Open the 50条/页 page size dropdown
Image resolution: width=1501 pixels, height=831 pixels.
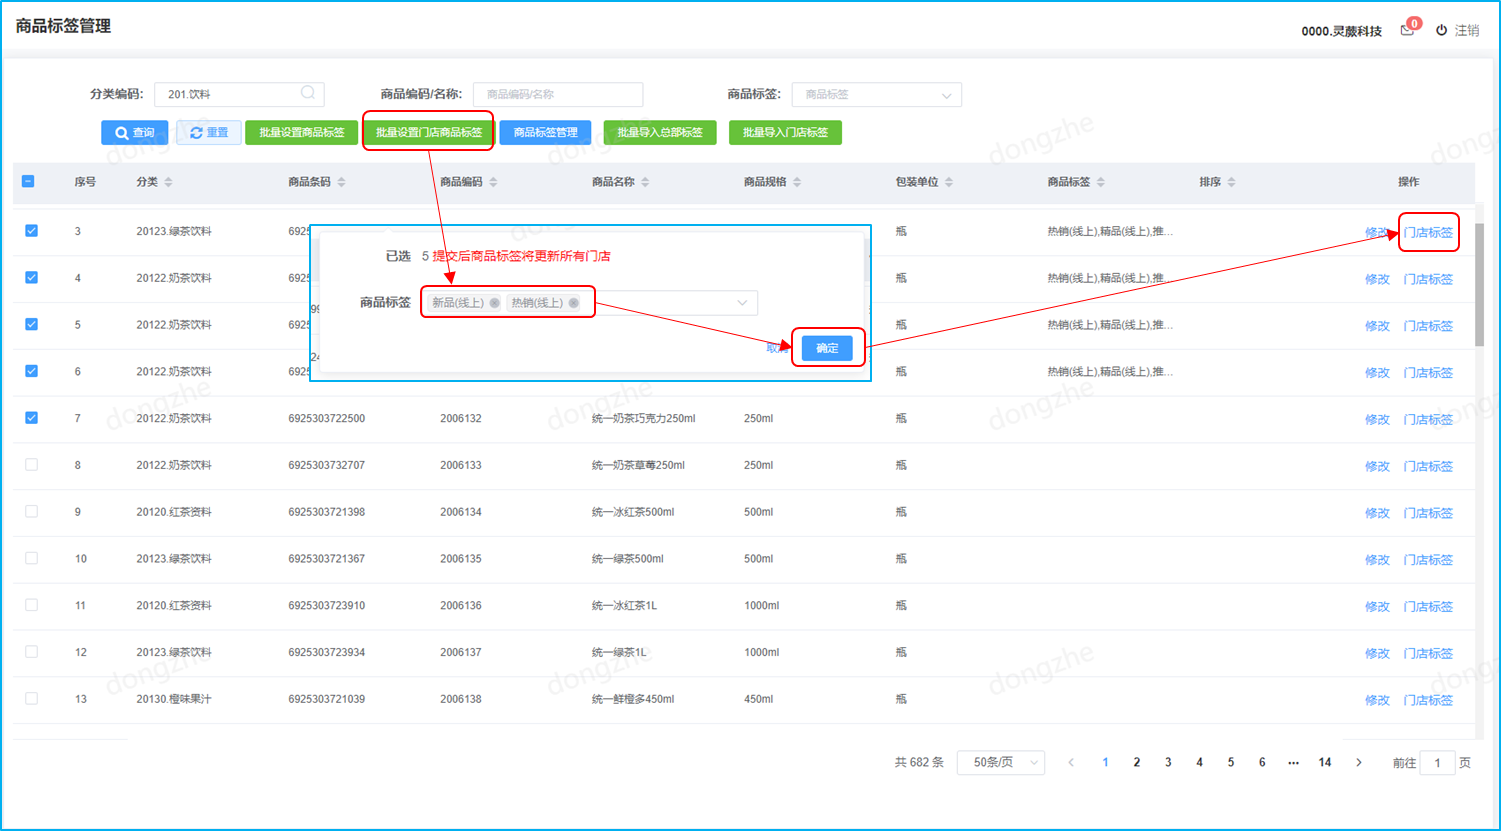(1000, 762)
